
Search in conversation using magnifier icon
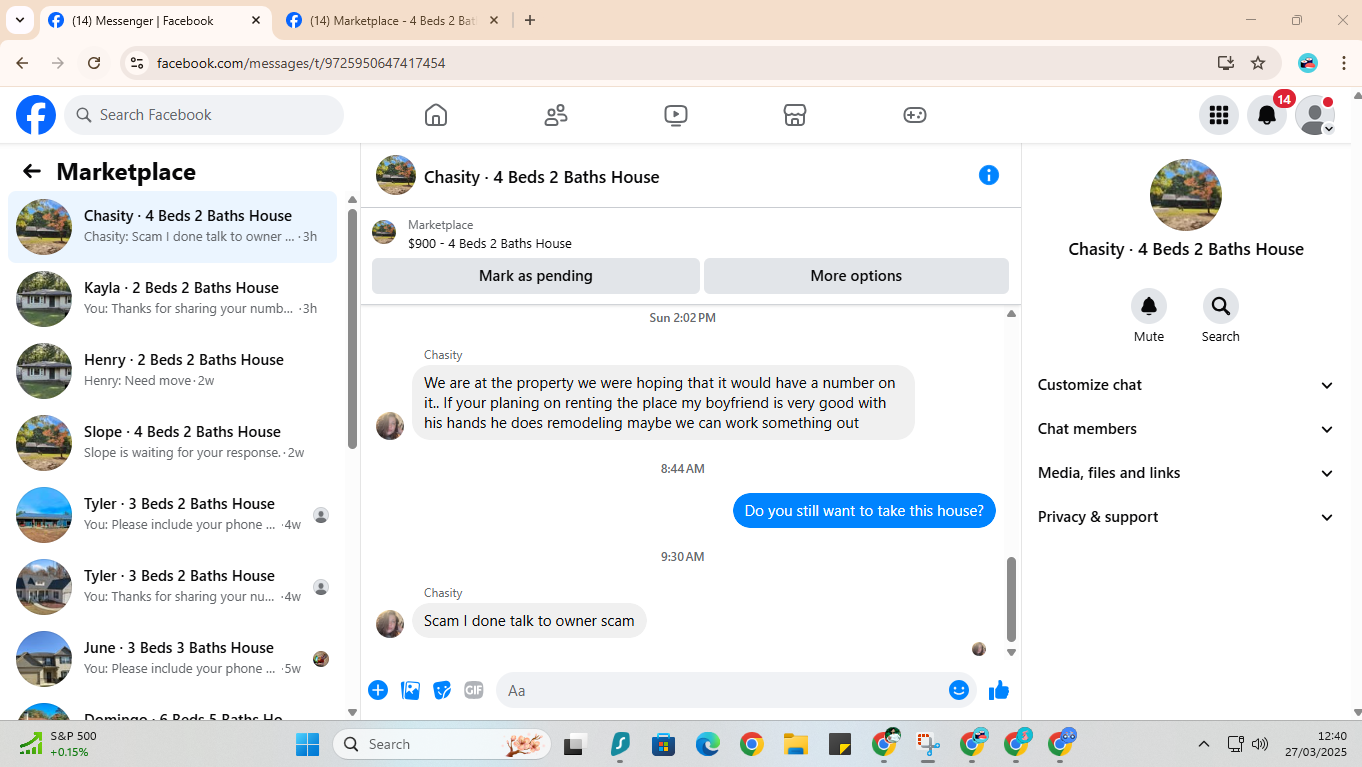[x=1221, y=306]
